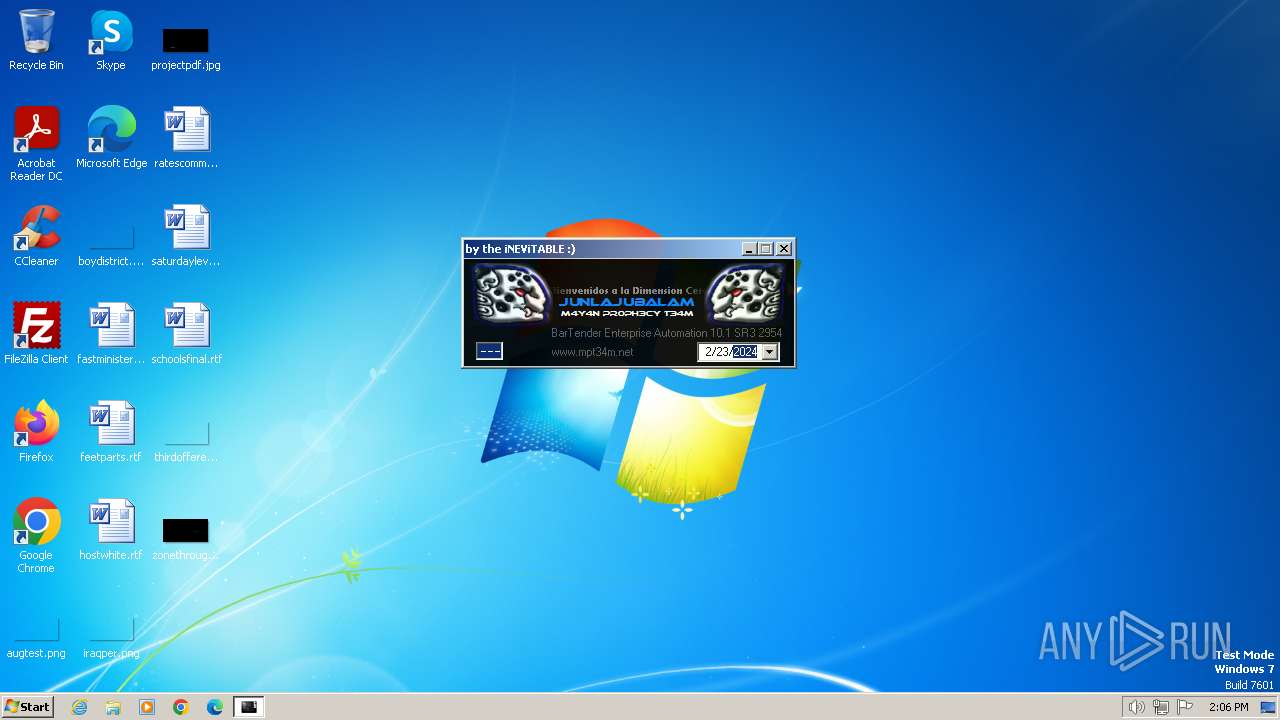This screenshot has height=720, width=1280.
Task: Select the zonethroug desktop file
Action: click(x=186, y=538)
